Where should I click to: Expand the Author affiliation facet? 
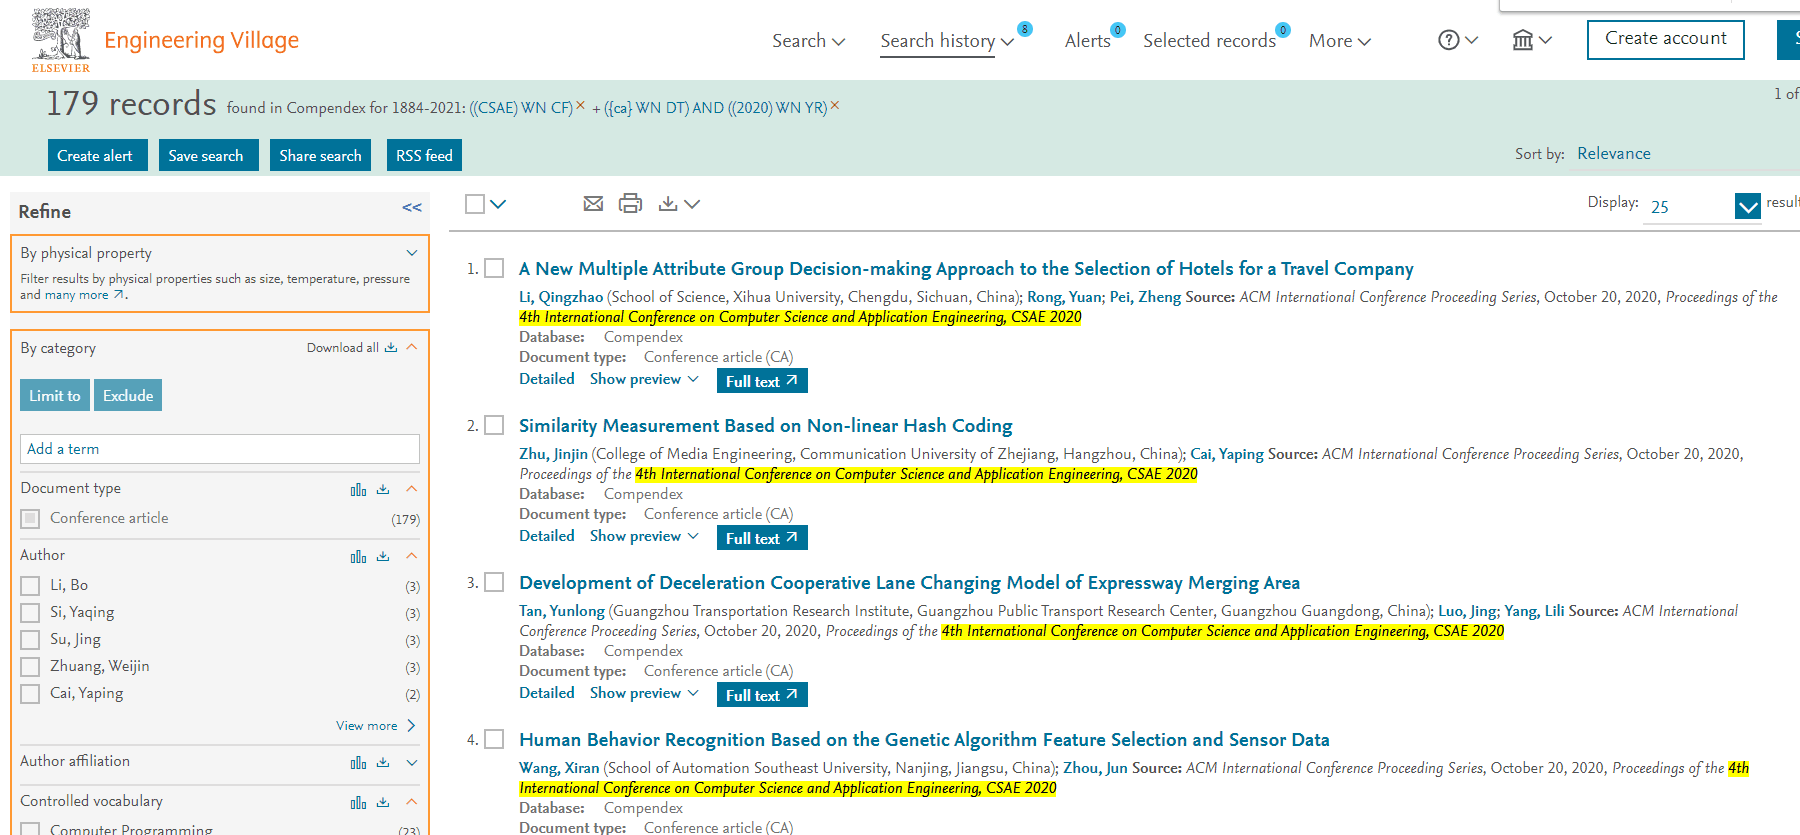411,763
